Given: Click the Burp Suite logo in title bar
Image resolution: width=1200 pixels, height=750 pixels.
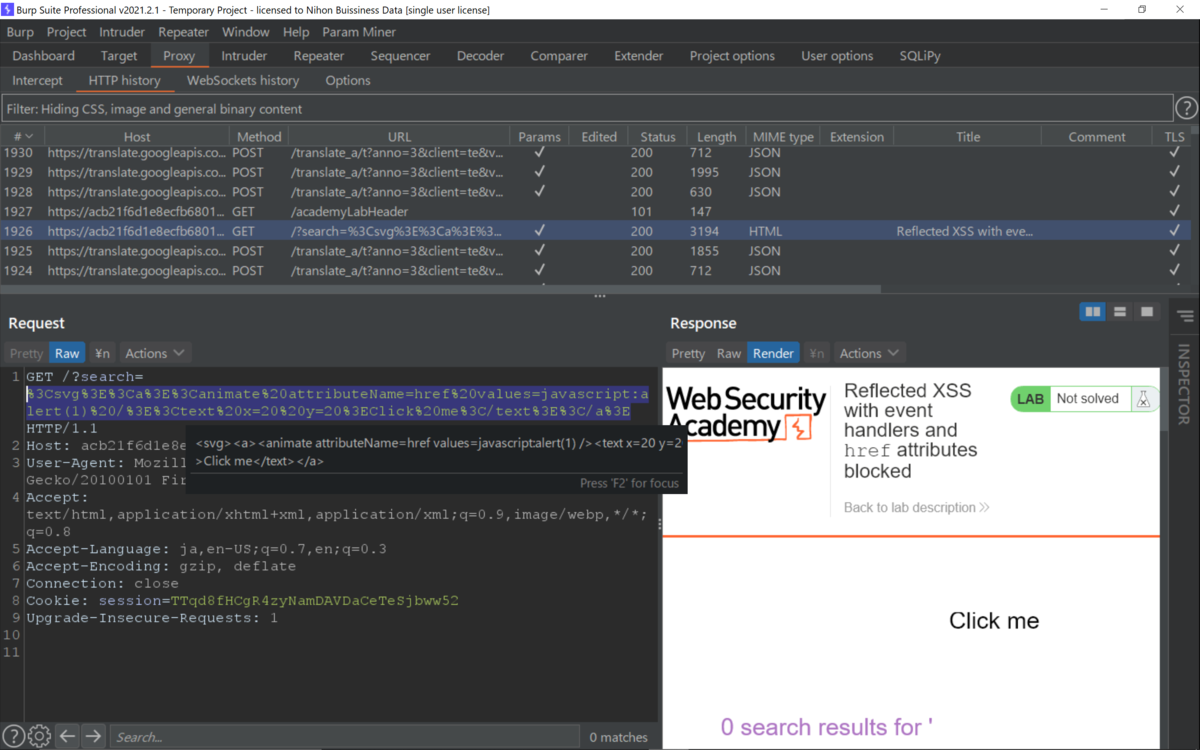Looking at the screenshot, I should (x=9, y=9).
